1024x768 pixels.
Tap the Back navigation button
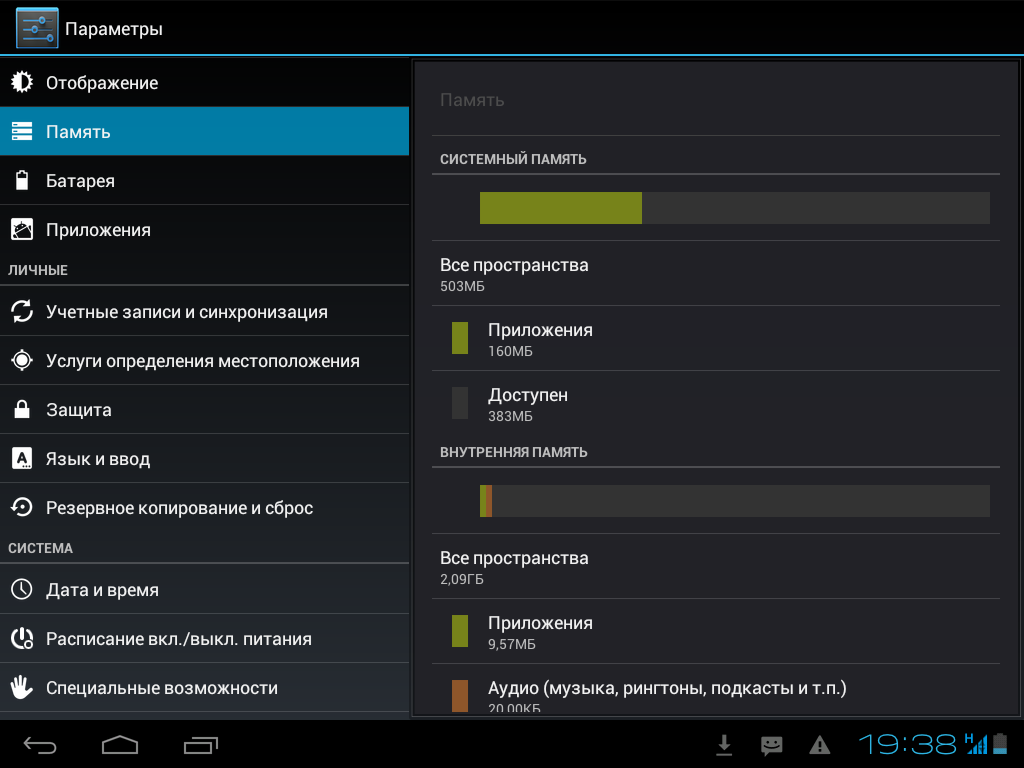point(40,745)
